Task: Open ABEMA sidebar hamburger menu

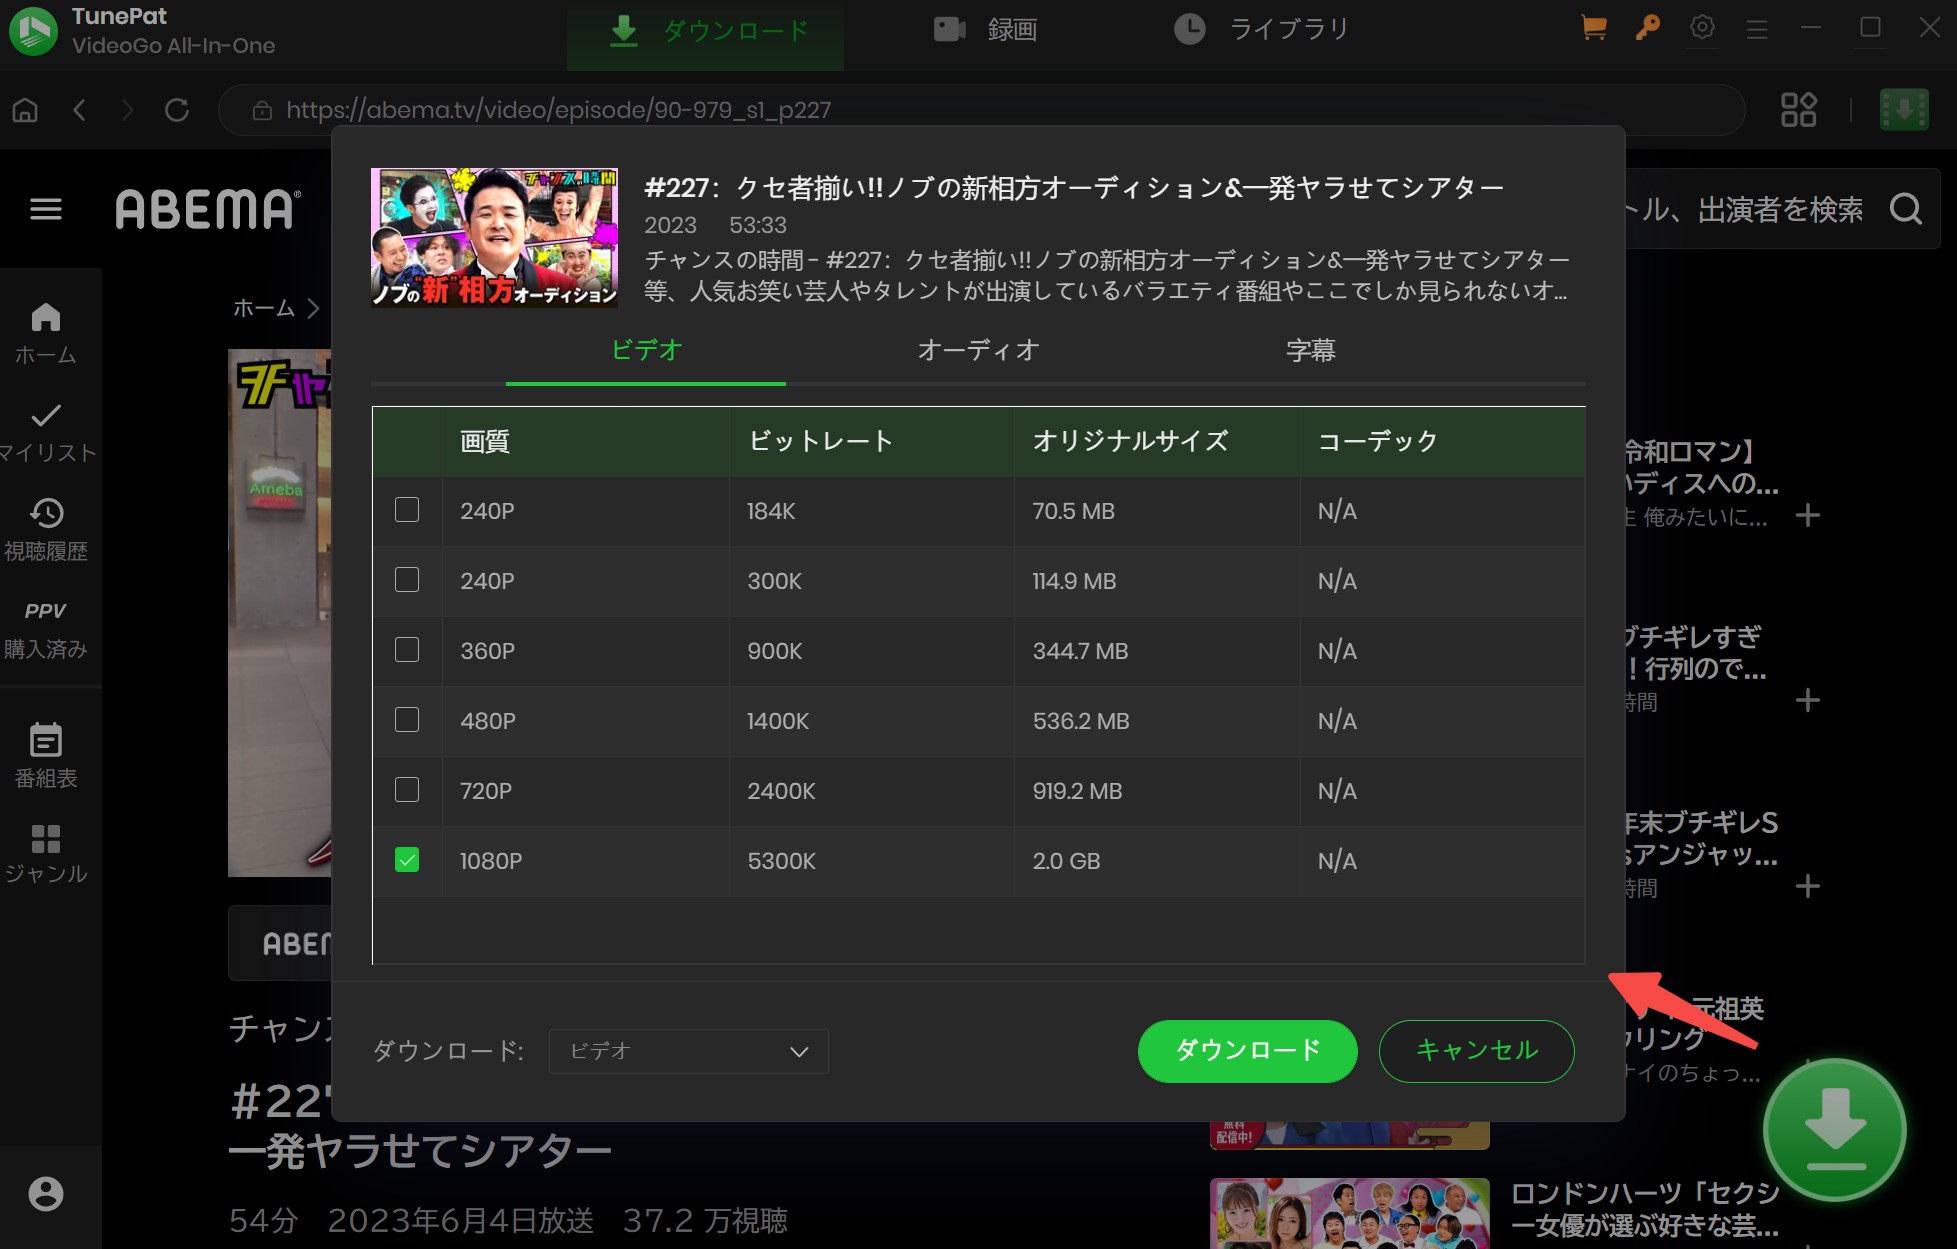Action: [46, 209]
